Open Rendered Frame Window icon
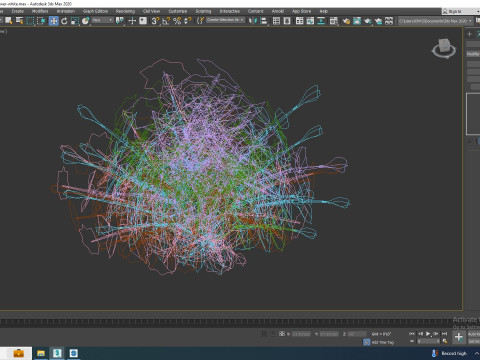This screenshot has height=360, width=480. coord(357,21)
